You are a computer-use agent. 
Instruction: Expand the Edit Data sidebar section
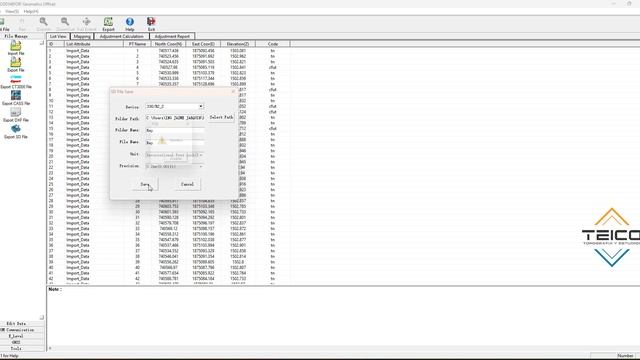[x=16, y=324]
